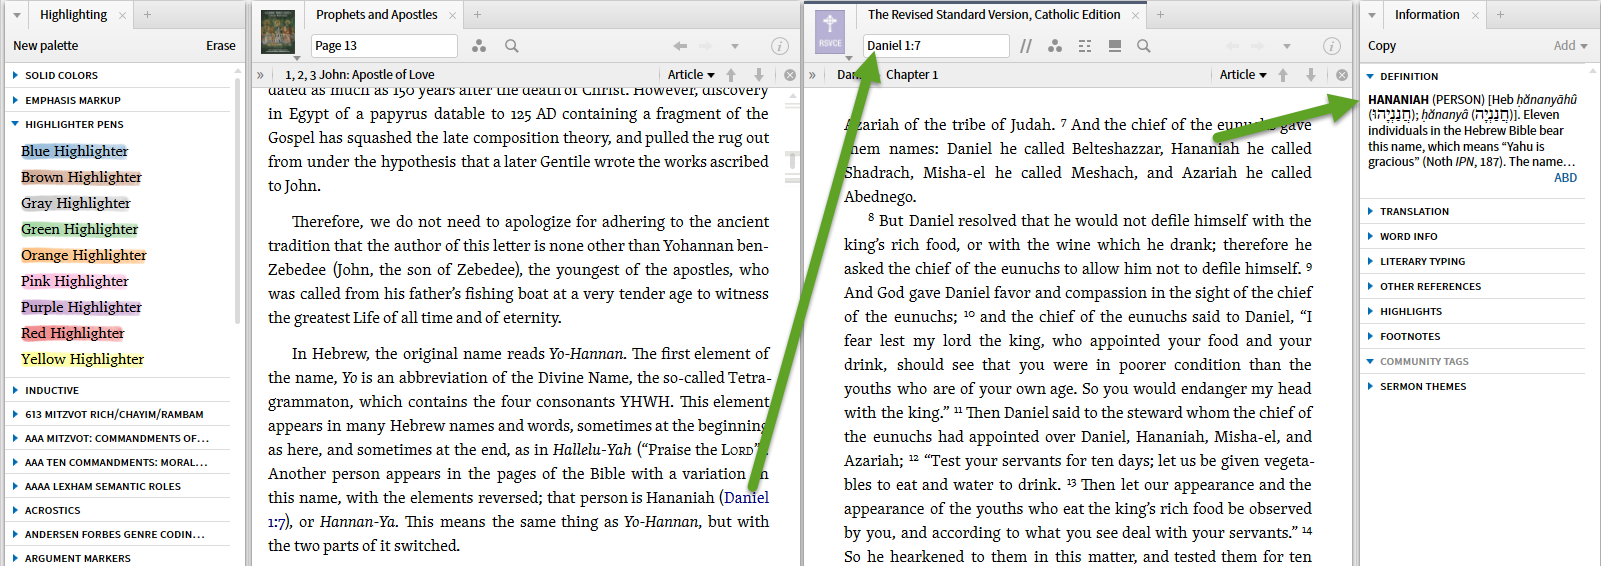
Task: Switch RSVCE panel to reading view
Action: click(x=1114, y=46)
